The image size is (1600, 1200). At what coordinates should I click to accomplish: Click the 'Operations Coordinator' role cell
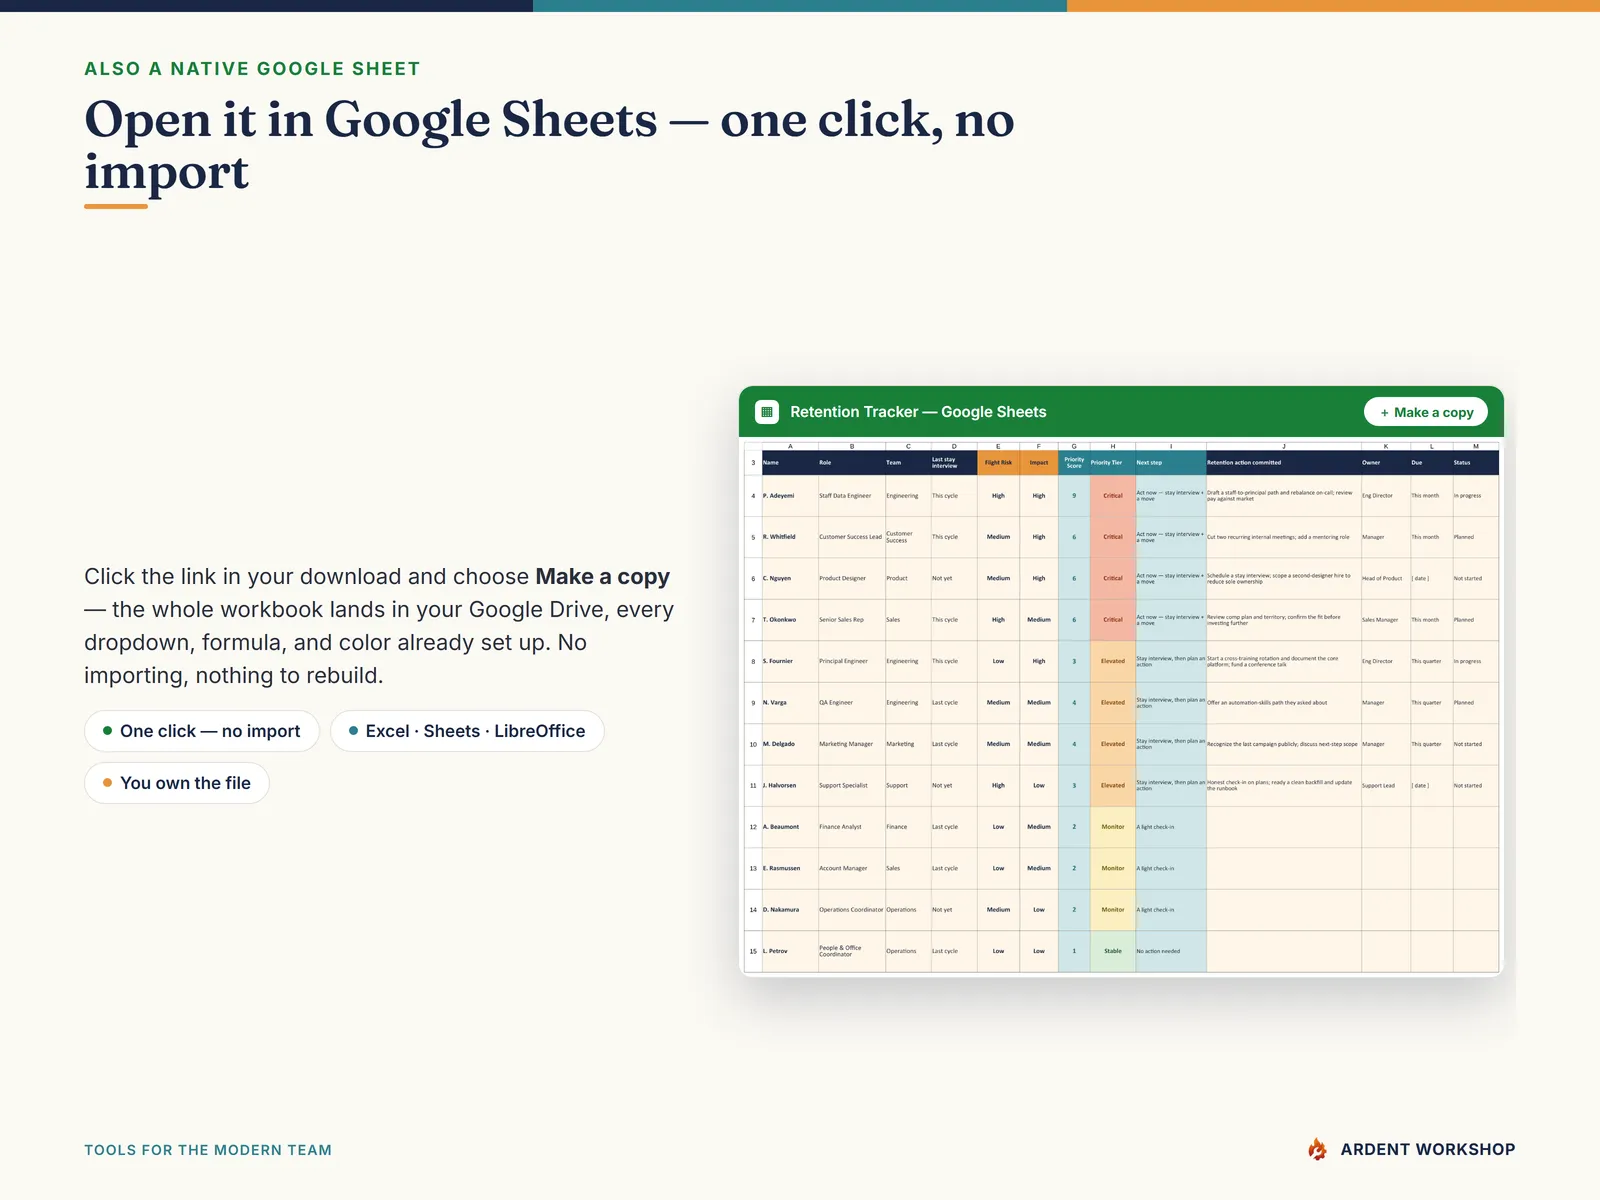[x=851, y=910]
